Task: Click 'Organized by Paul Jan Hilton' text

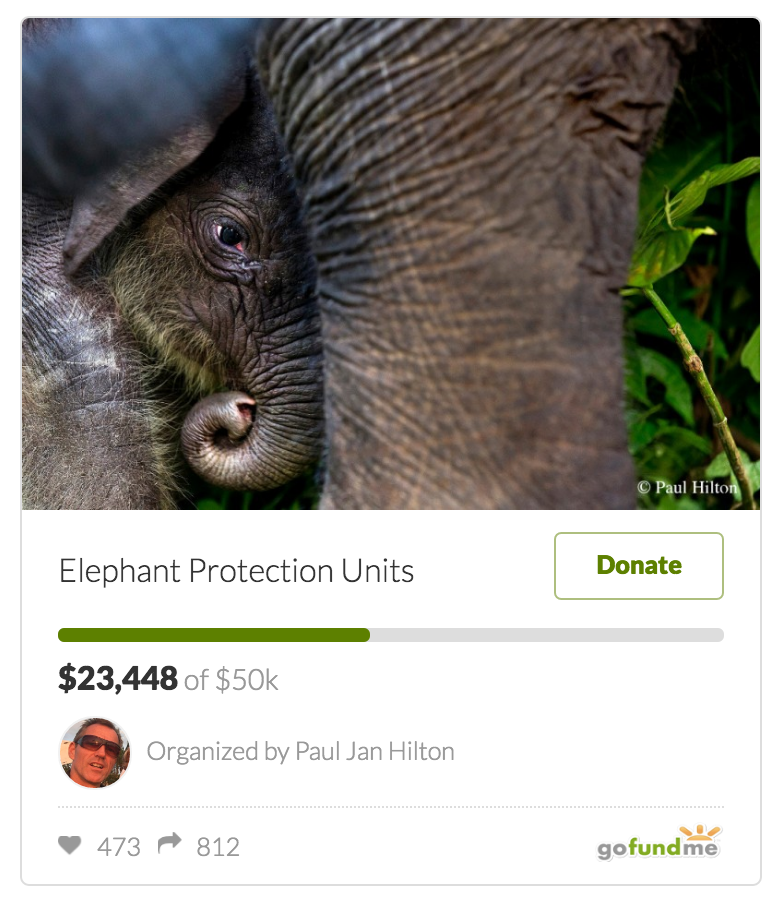Action: click(301, 752)
